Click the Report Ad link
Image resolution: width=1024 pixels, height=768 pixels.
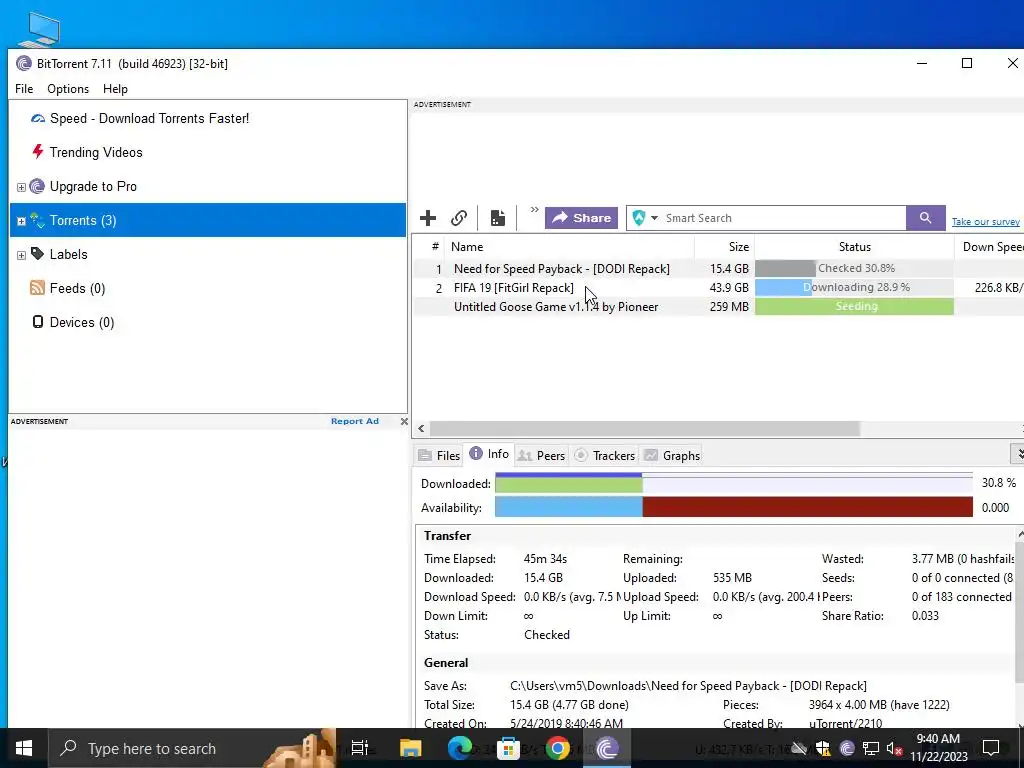[355, 421]
